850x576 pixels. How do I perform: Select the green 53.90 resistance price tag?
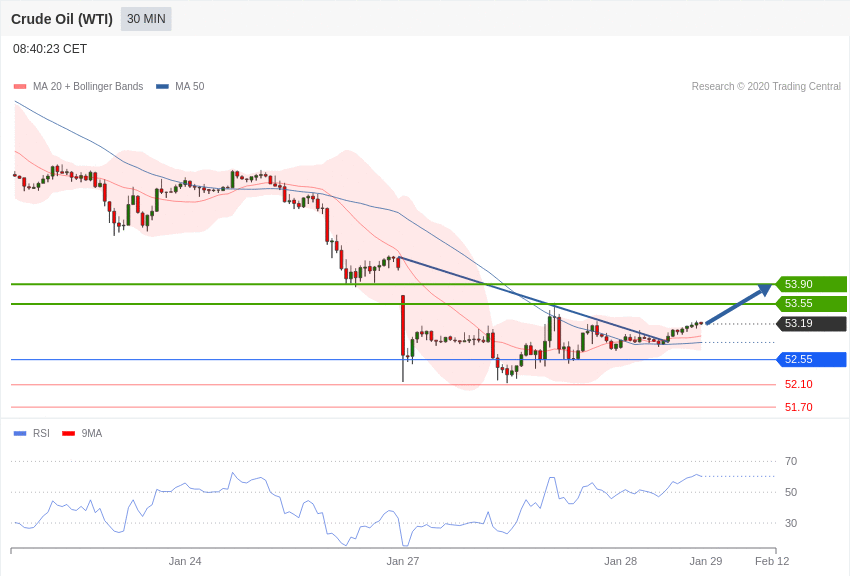pyautogui.click(x=811, y=284)
